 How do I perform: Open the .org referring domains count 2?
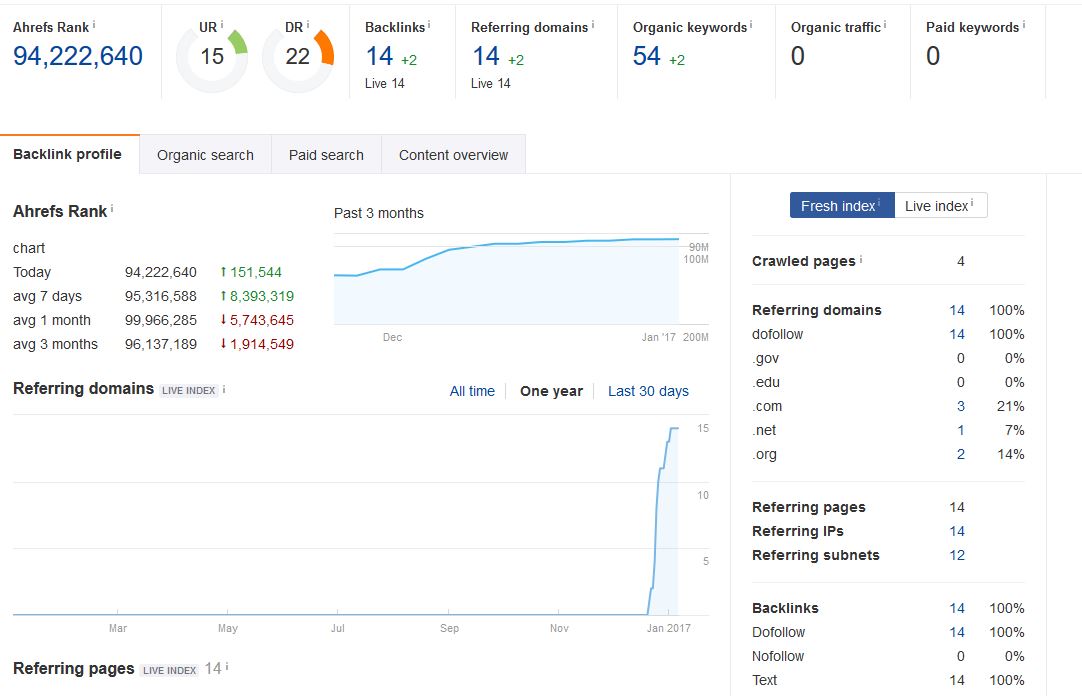pos(961,455)
